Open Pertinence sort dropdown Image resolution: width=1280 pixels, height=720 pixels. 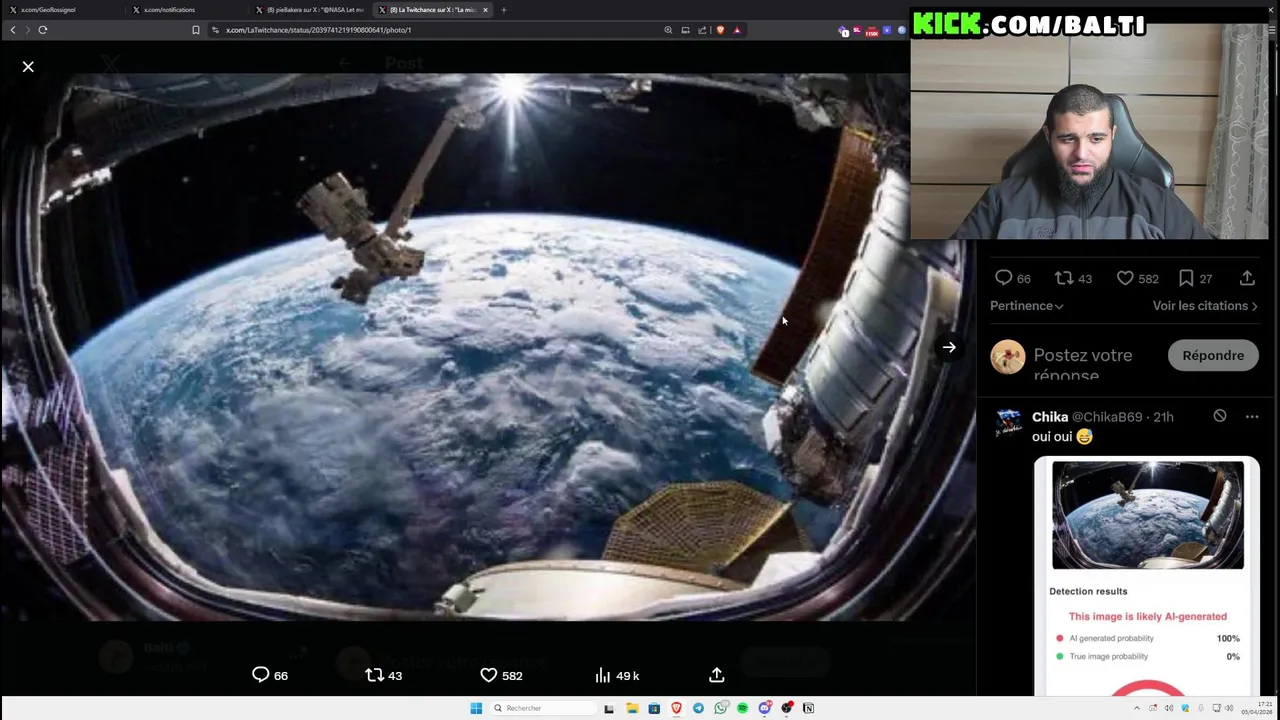(1027, 306)
